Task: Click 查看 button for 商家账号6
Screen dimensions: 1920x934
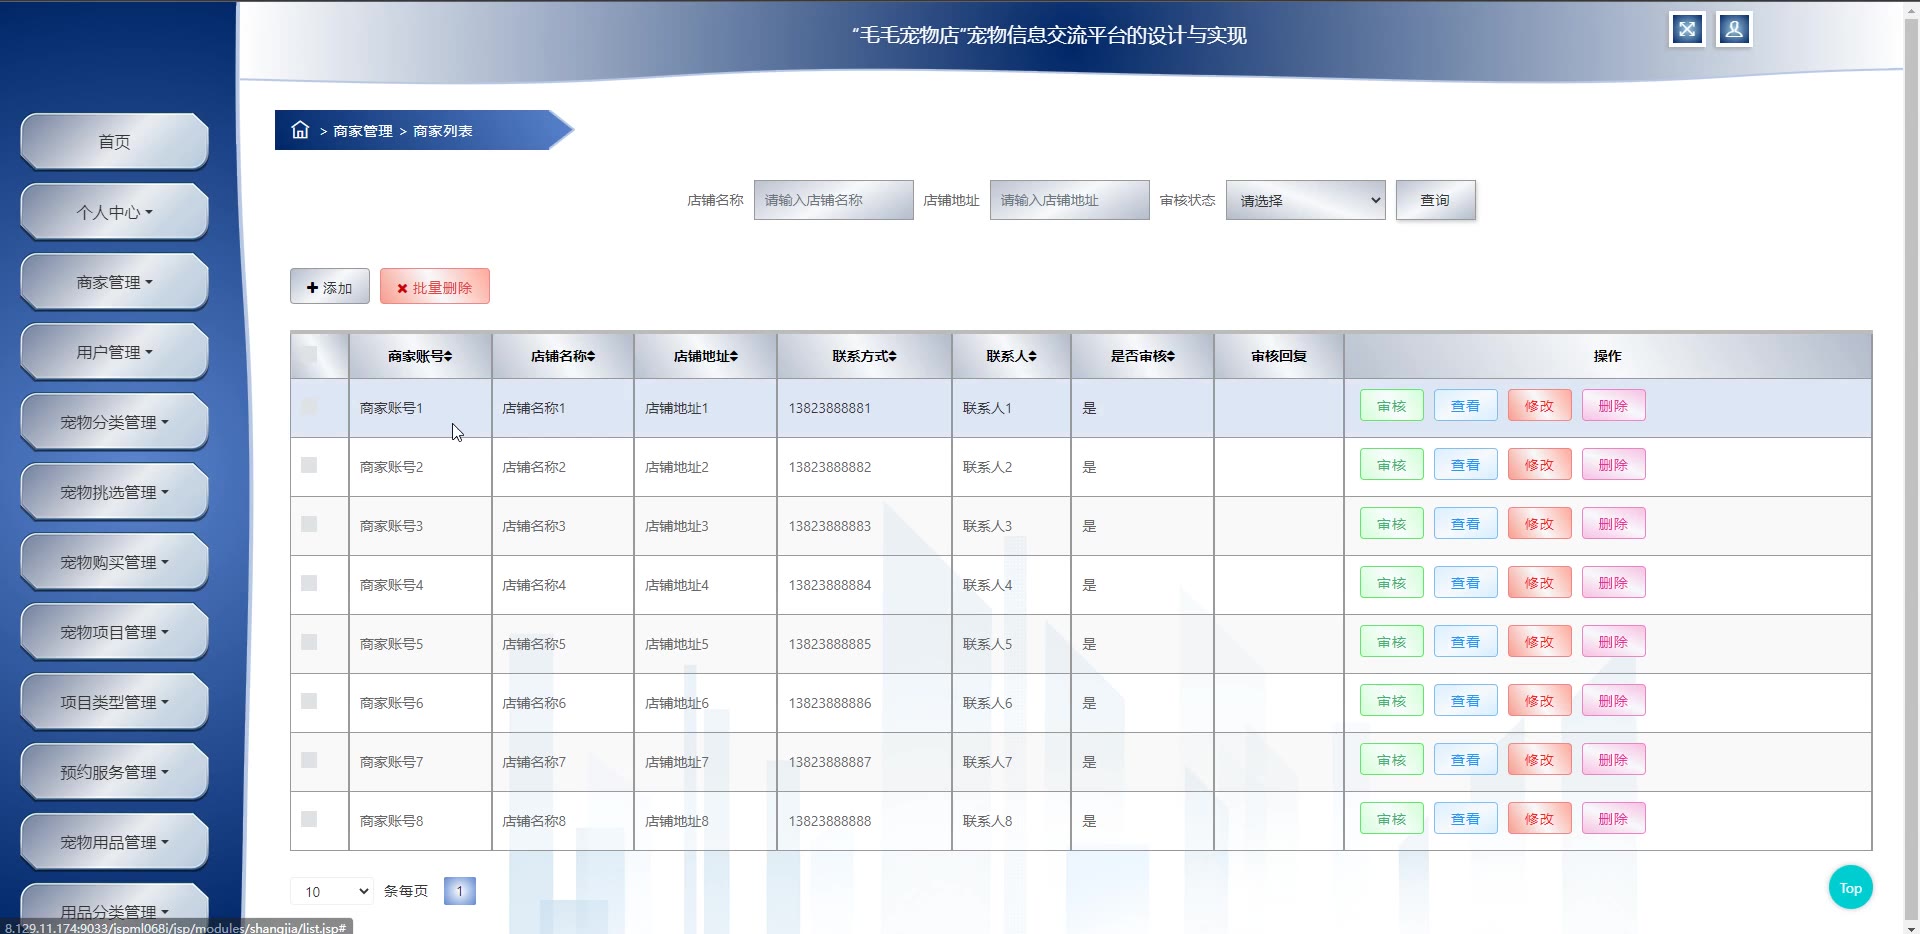Action: click(x=1465, y=701)
